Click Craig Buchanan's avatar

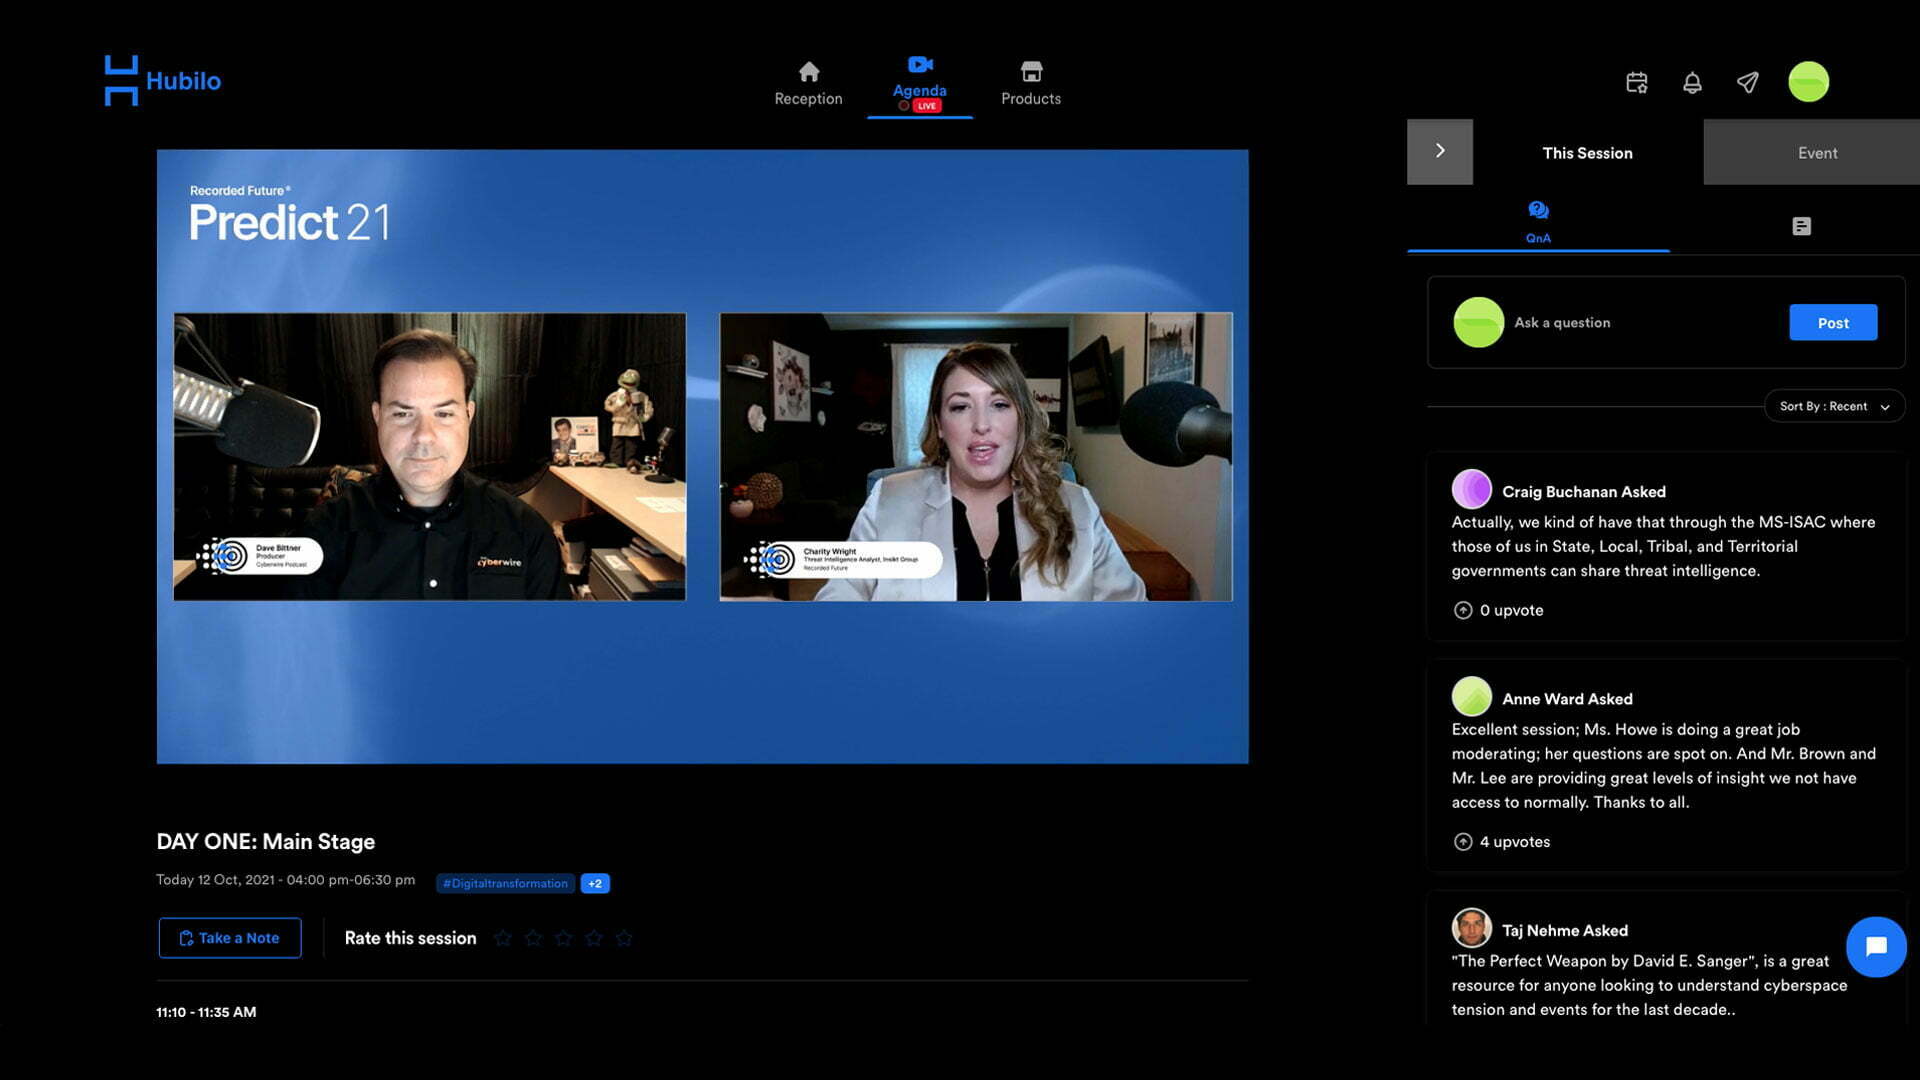[1471, 490]
